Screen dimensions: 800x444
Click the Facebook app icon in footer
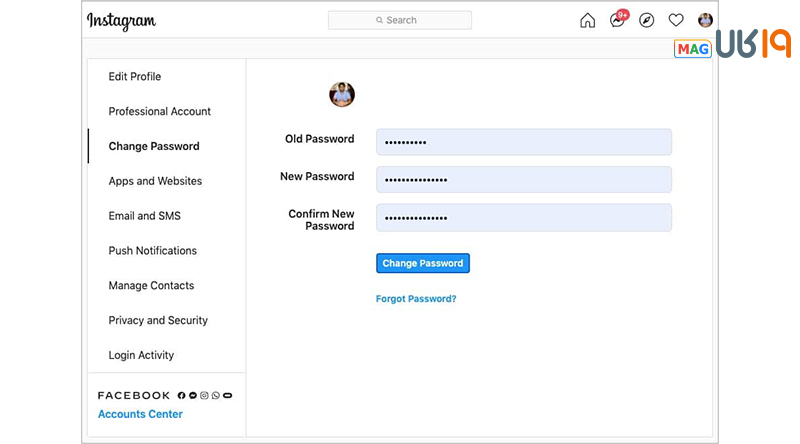click(181, 396)
